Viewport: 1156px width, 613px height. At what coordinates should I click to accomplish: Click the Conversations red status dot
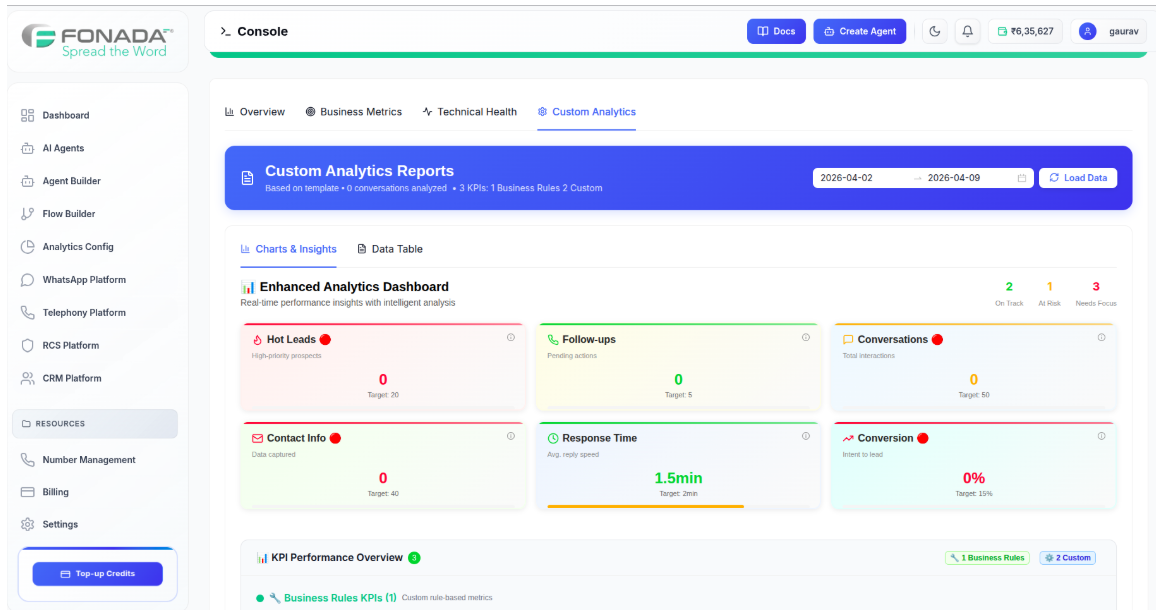(x=937, y=340)
